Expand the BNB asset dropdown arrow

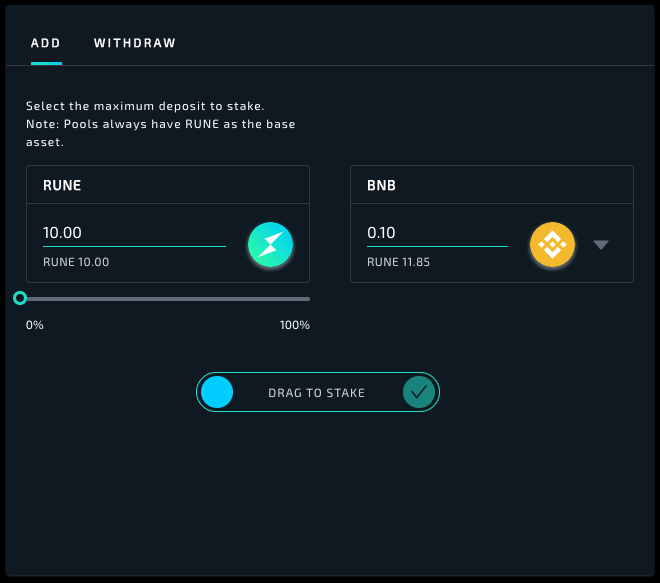[600, 244]
